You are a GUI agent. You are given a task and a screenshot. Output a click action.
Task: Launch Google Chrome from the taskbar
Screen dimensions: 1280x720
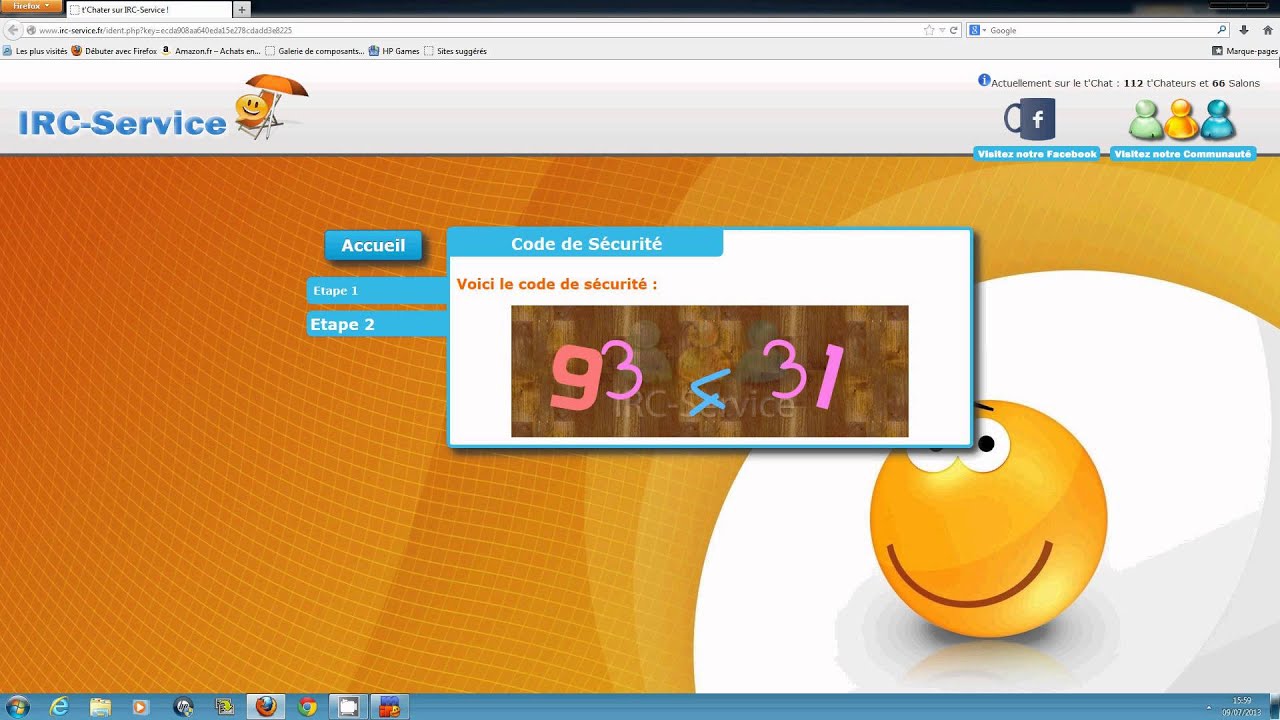pos(307,706)
